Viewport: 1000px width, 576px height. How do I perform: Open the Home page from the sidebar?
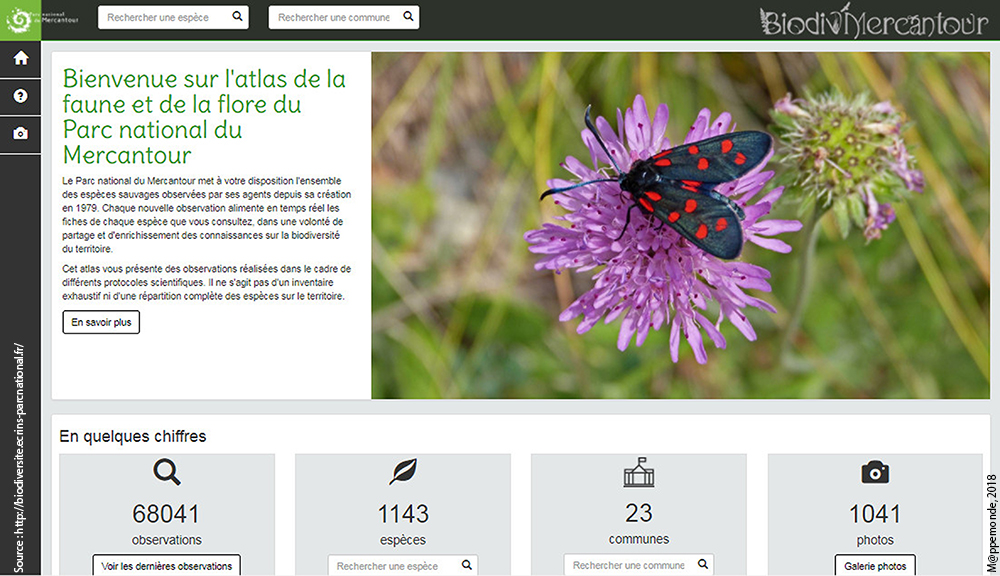pyautogui.click(x=21, y=58)
